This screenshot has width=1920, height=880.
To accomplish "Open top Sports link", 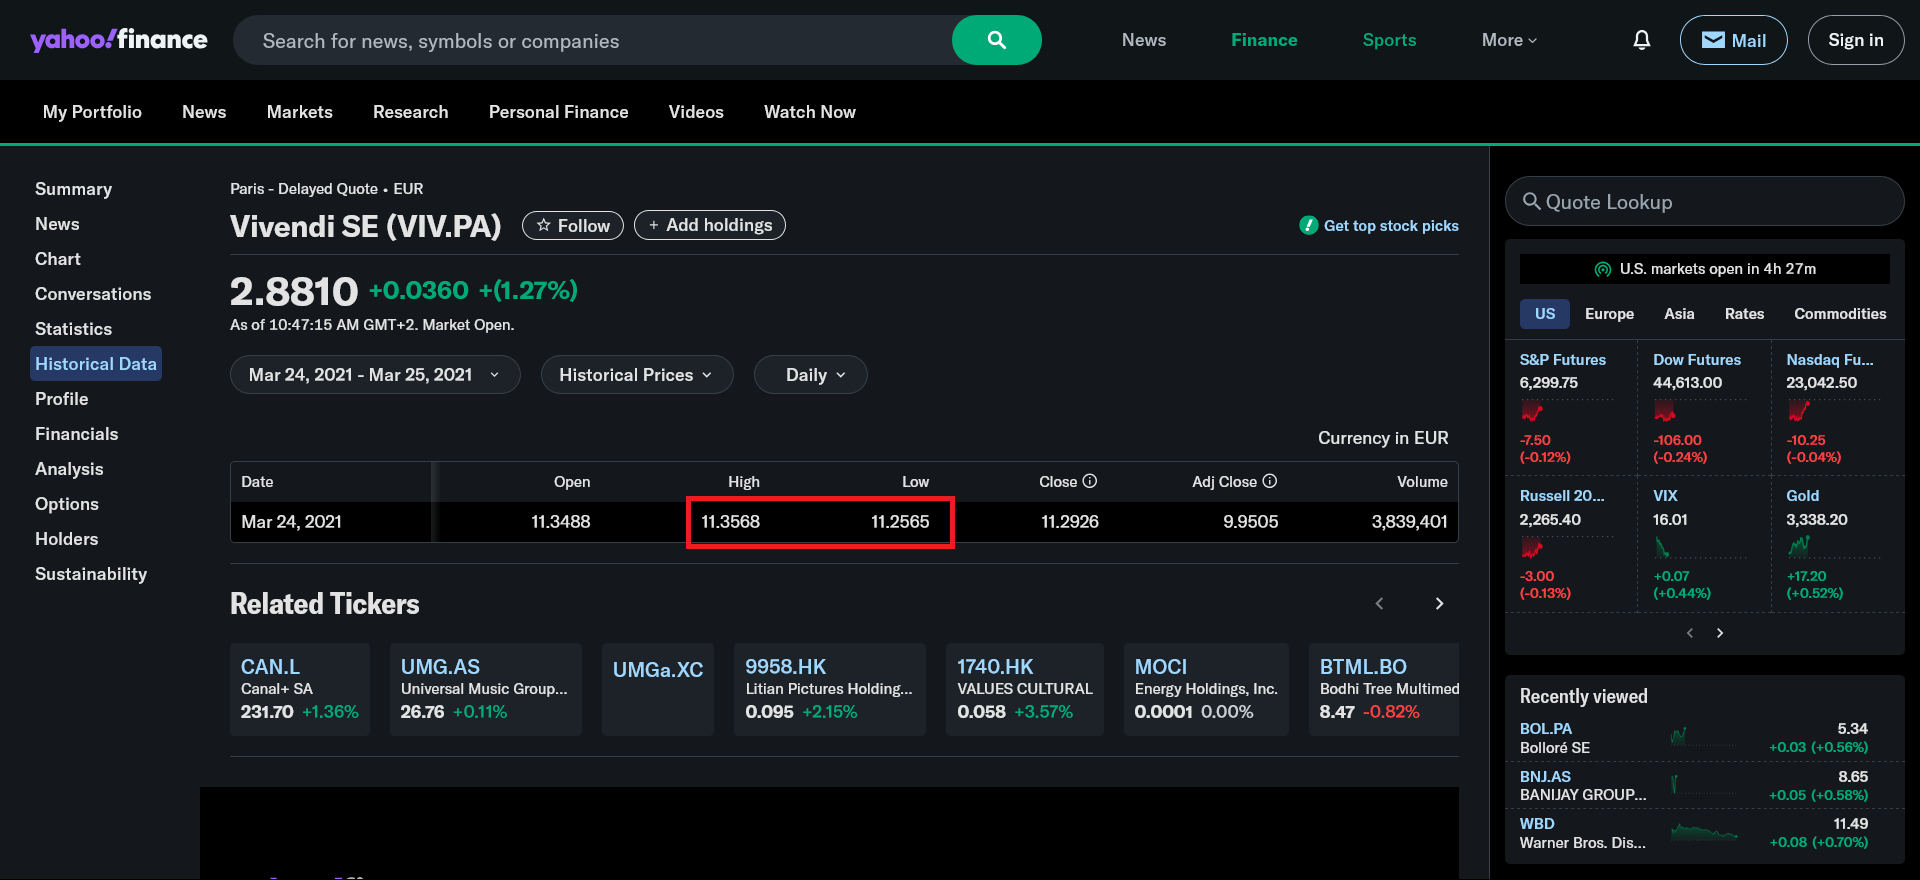I will click(x=1389, y=40).
